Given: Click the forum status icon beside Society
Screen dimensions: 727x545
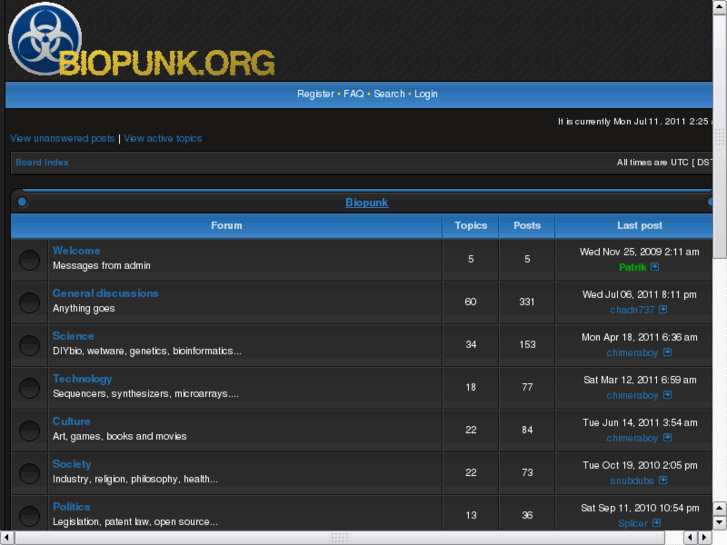Looking at the screenshot, I should click(29, 474).
